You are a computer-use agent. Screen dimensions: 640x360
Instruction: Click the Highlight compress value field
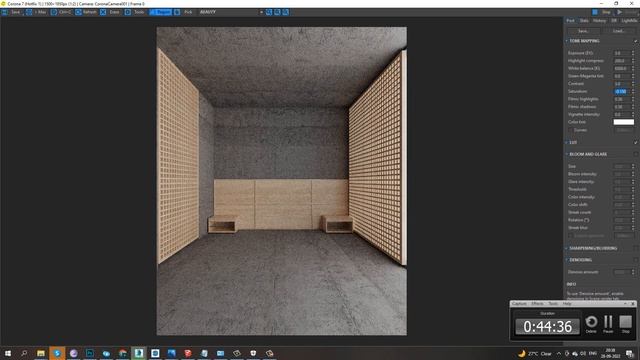(622, 61)
